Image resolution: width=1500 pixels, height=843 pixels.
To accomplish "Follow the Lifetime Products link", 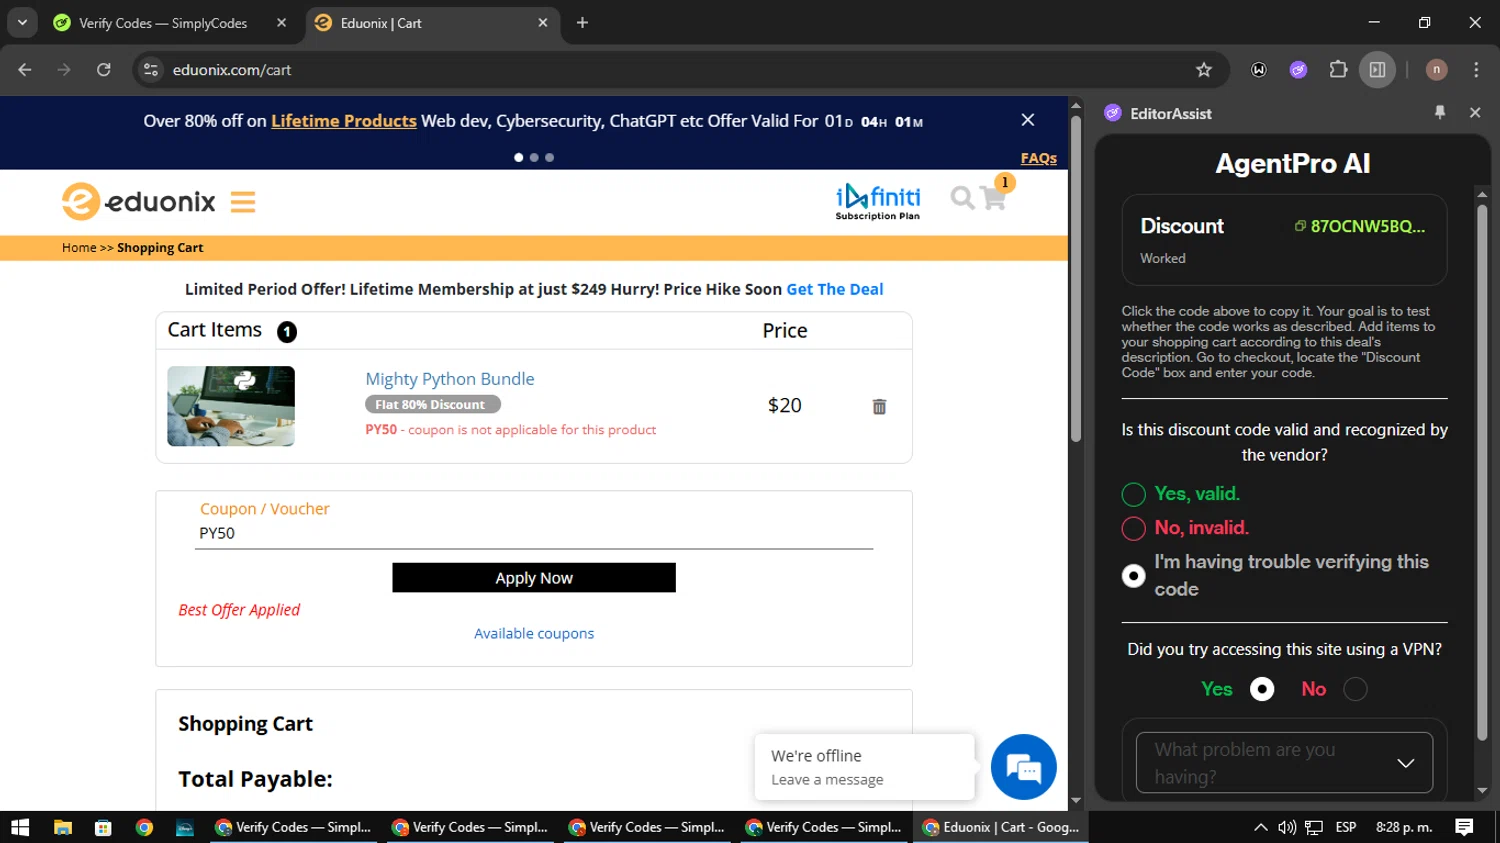I will 343,121.
